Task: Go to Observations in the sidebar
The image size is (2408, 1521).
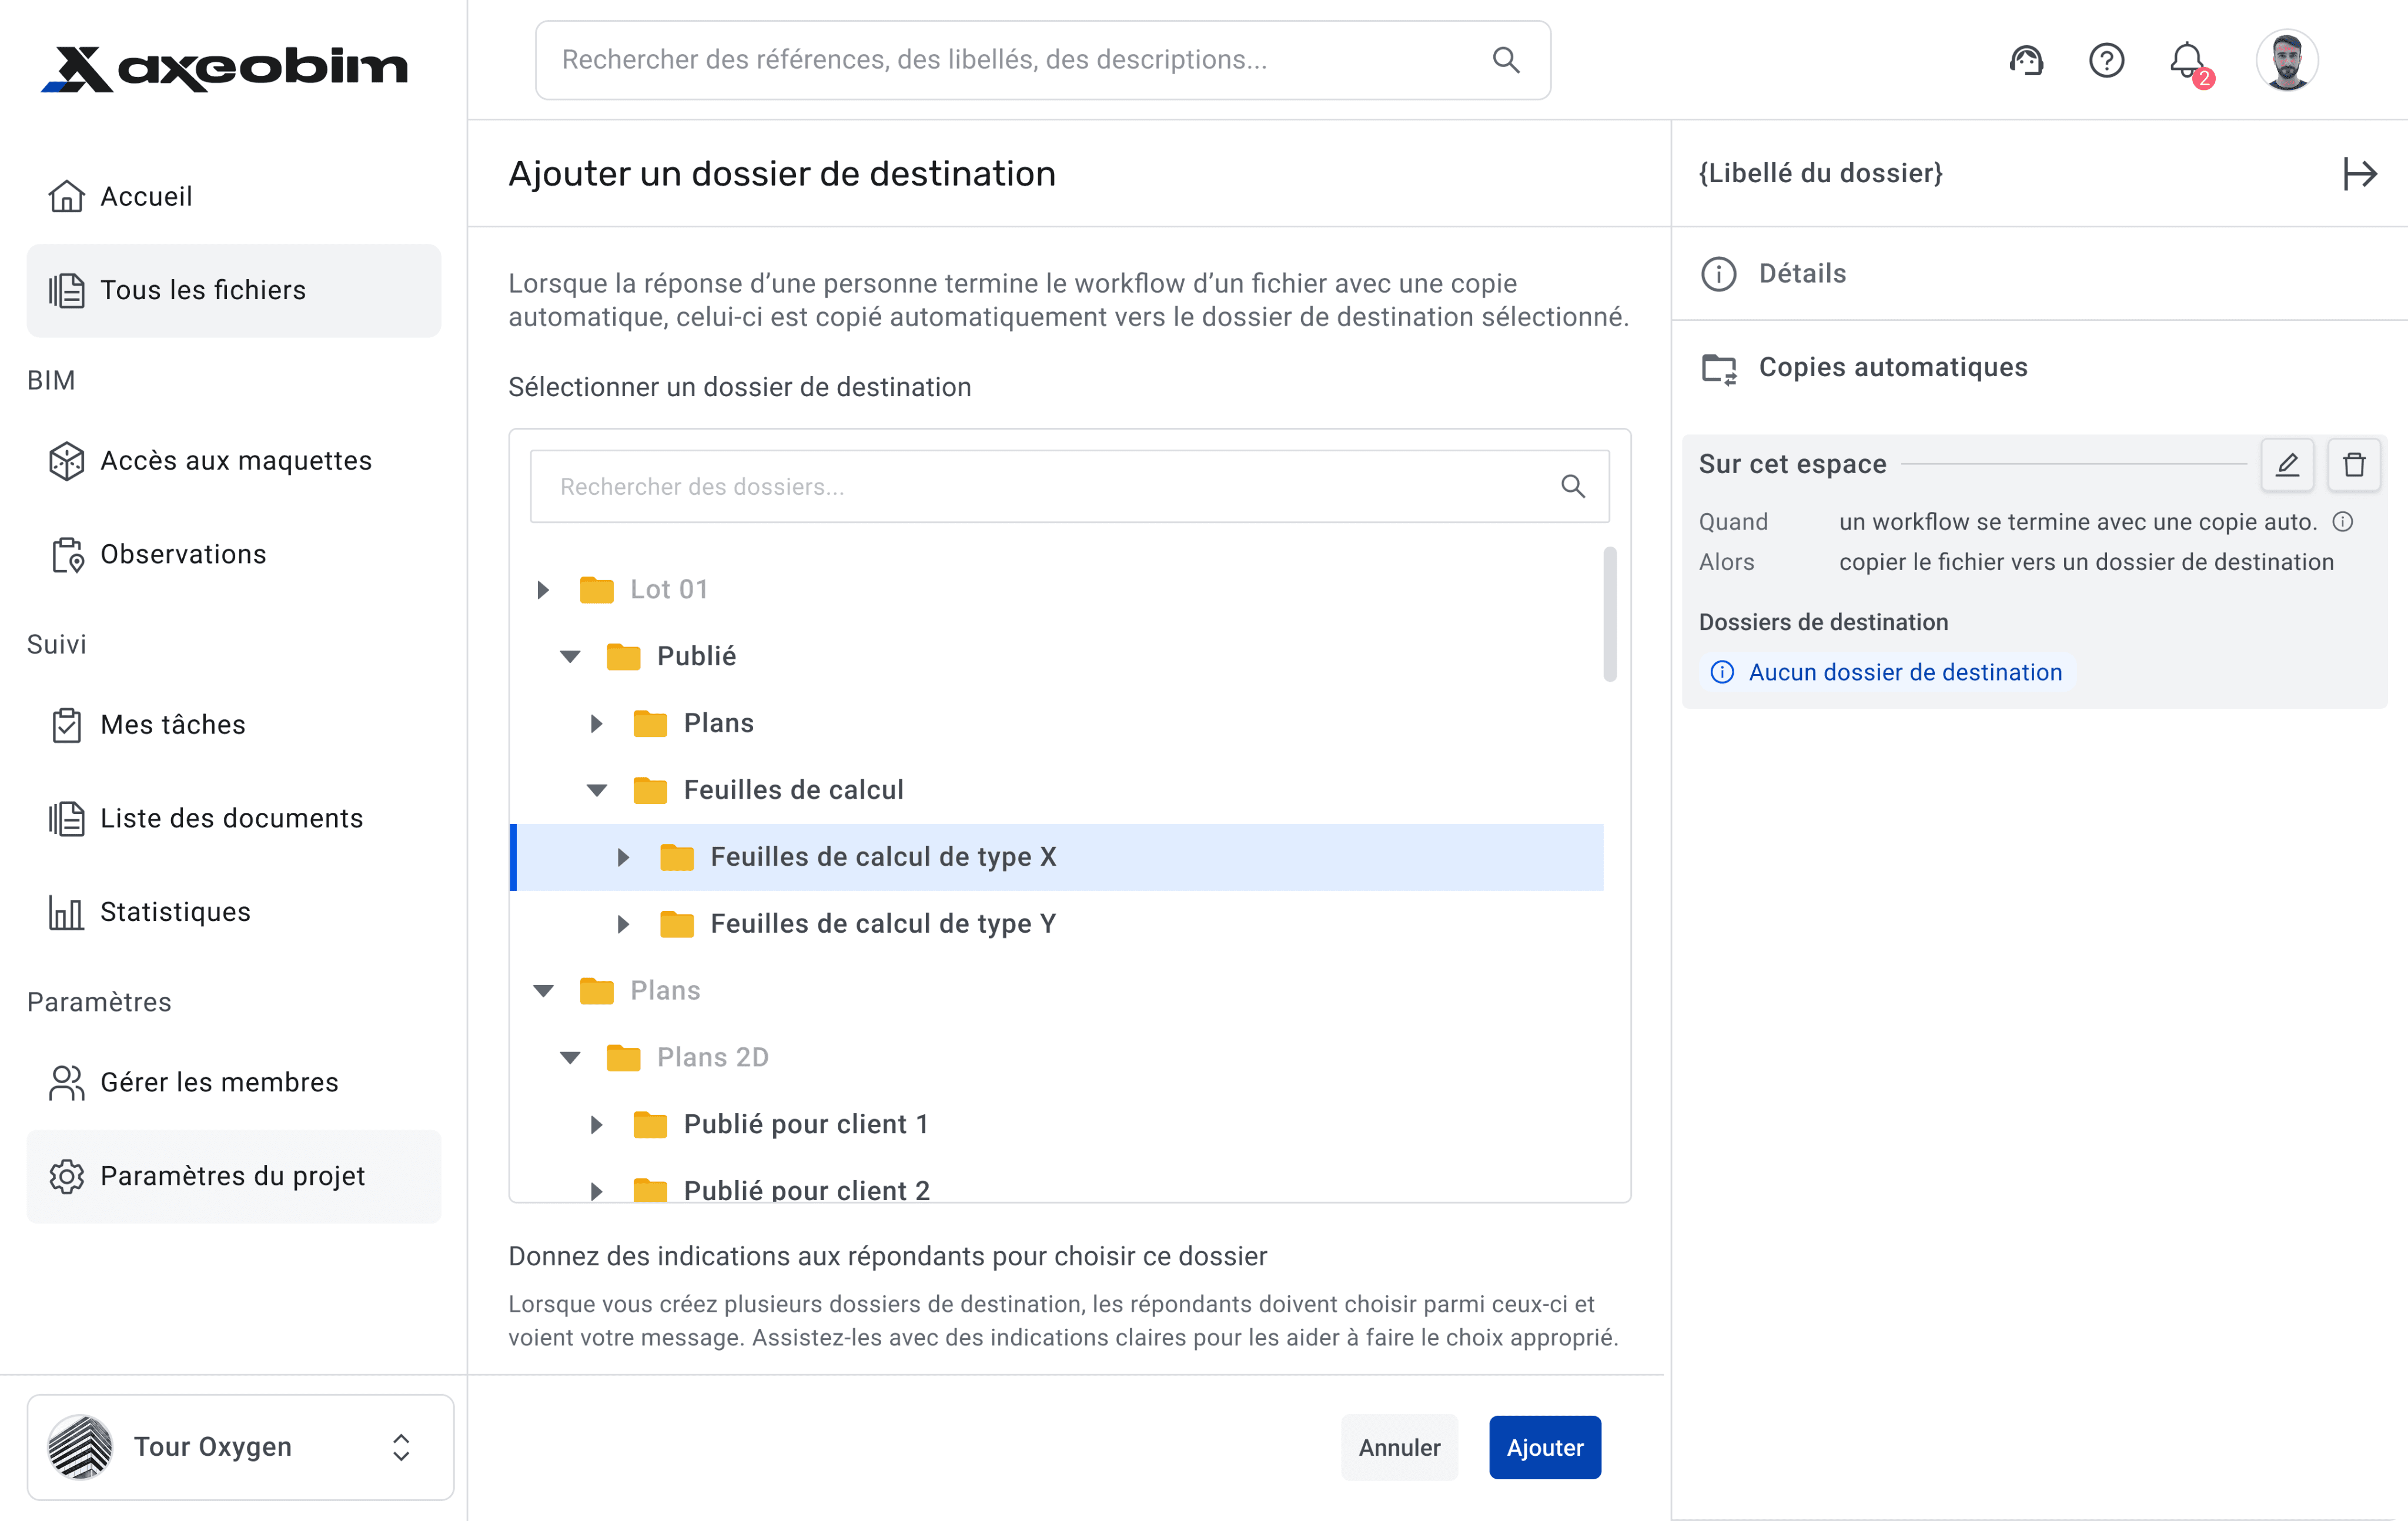Action: 183,555
